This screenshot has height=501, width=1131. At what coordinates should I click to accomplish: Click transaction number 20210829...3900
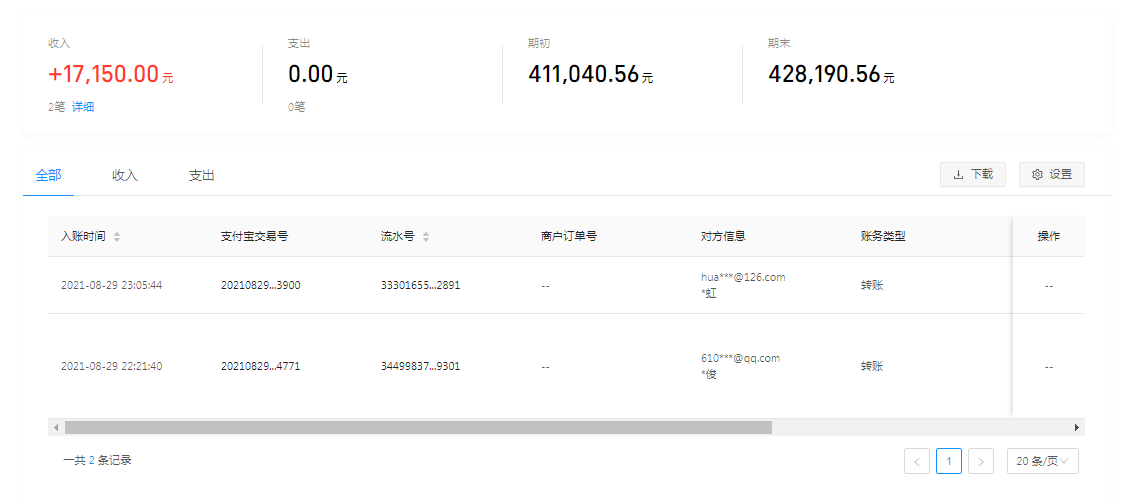(260, 285)
